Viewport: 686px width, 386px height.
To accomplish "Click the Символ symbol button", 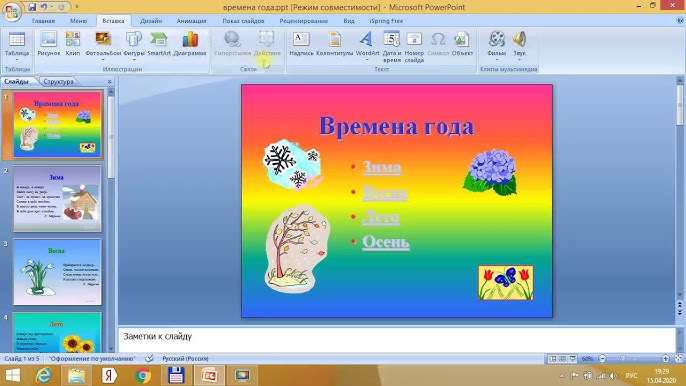I will pyautogui.click(x=438, y=44).
